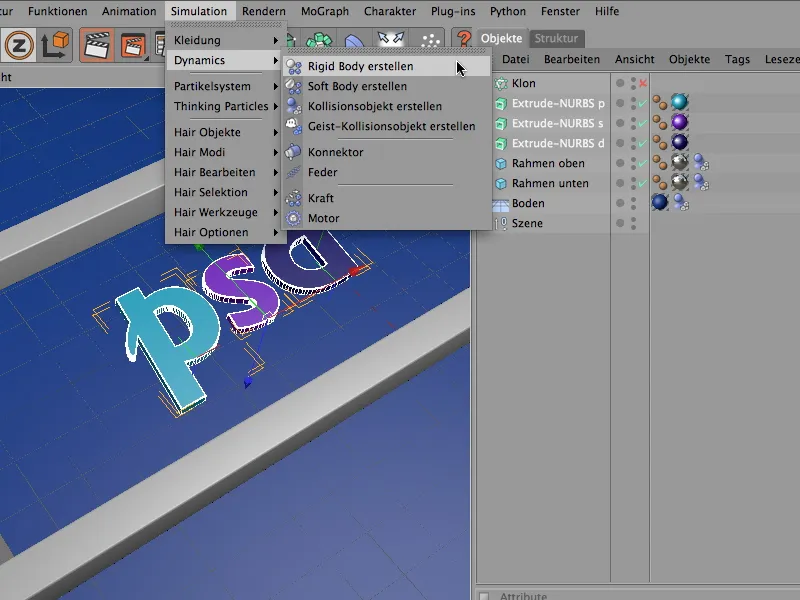Click the coordinate system cube icon
This screenshot has width=800, height=600.
[53, 46]
